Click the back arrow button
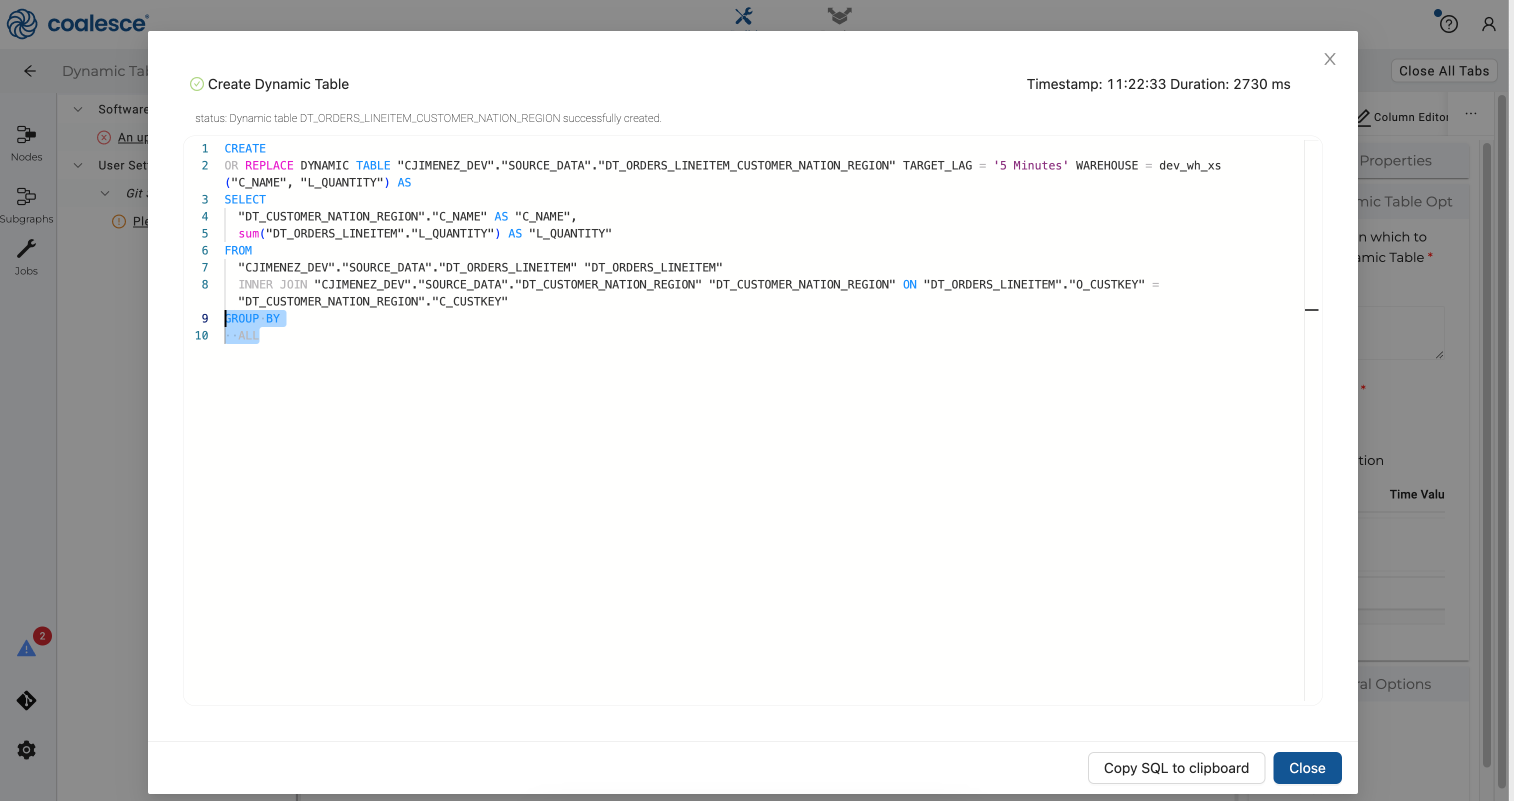Screen dimensions: 1514x801 30,71
